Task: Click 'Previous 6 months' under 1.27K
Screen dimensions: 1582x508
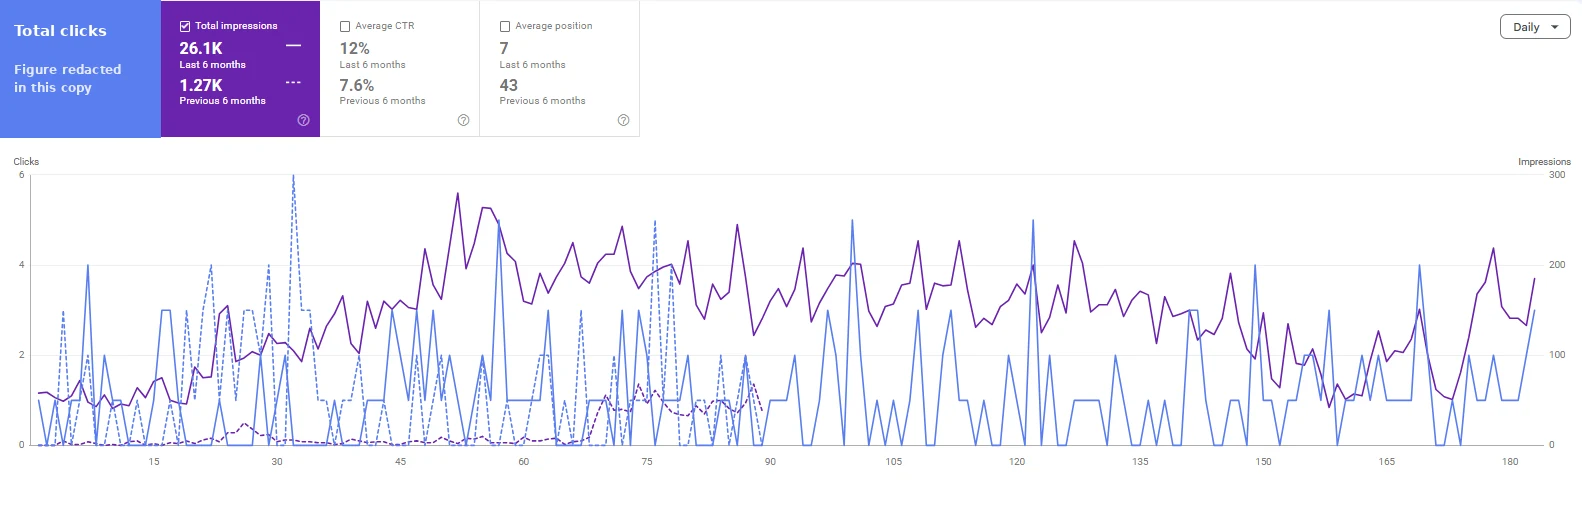Action: pyautogui.click(x=222, y=100)
